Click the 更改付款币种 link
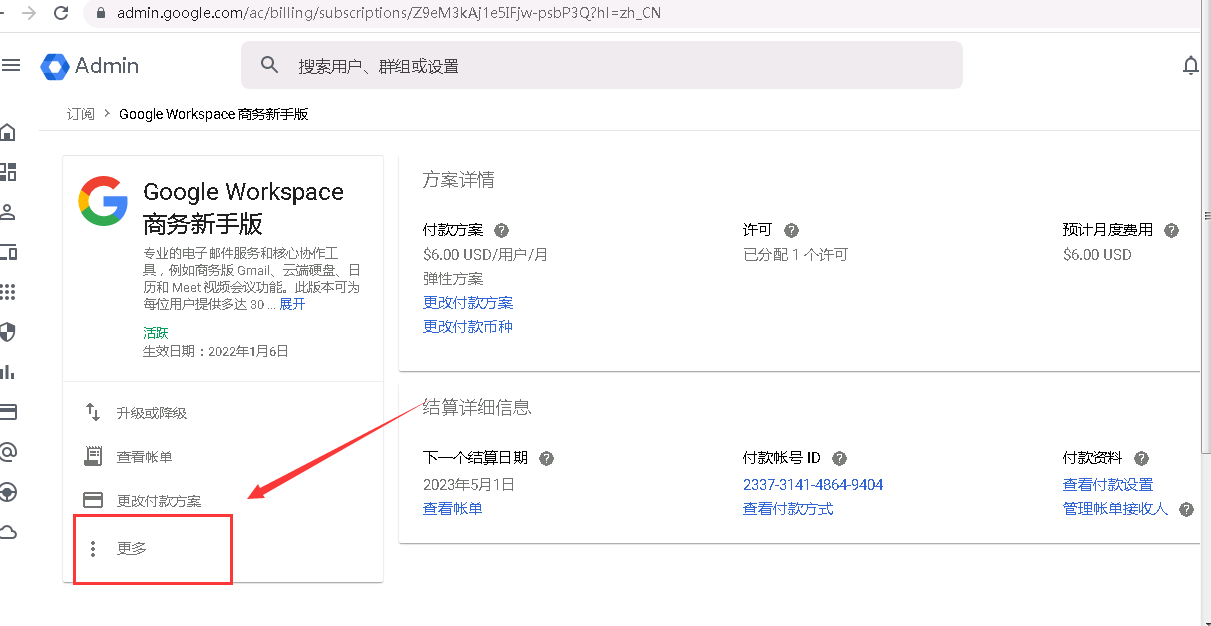Screen dimensions: 1211x626 tap(468, 327)
